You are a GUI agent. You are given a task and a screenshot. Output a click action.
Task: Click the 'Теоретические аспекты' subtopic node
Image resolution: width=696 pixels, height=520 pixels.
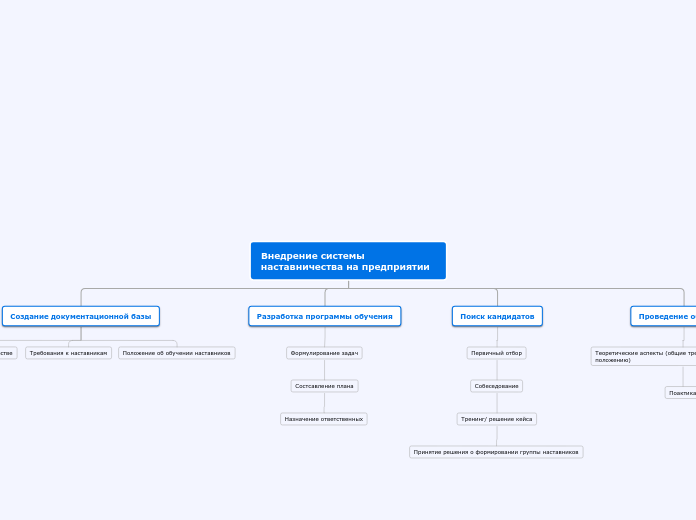coord(644,356)
